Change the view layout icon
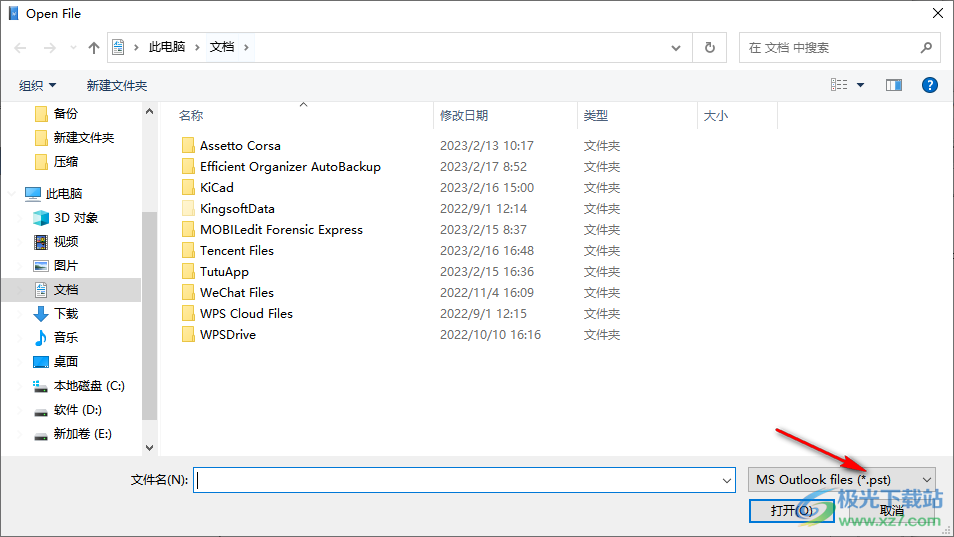Screen dimensions: 954x537 [x=839, y=85]
